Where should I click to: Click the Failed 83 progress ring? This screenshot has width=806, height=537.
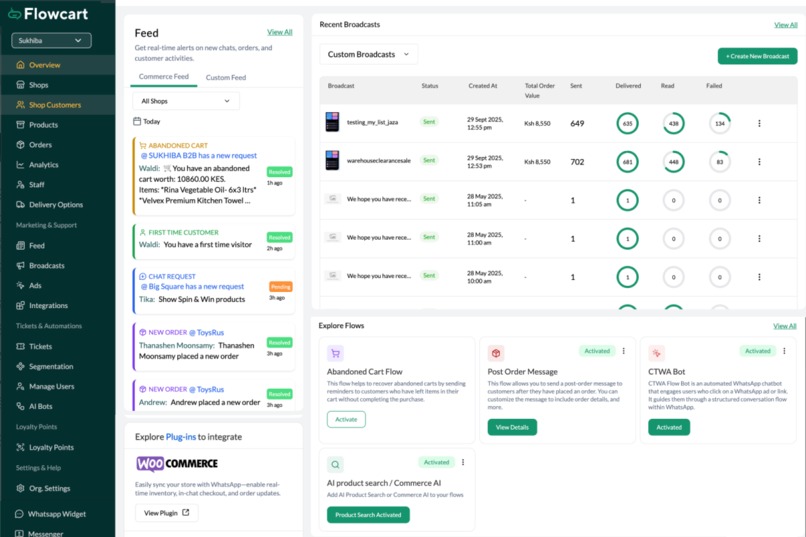point(720,162)
